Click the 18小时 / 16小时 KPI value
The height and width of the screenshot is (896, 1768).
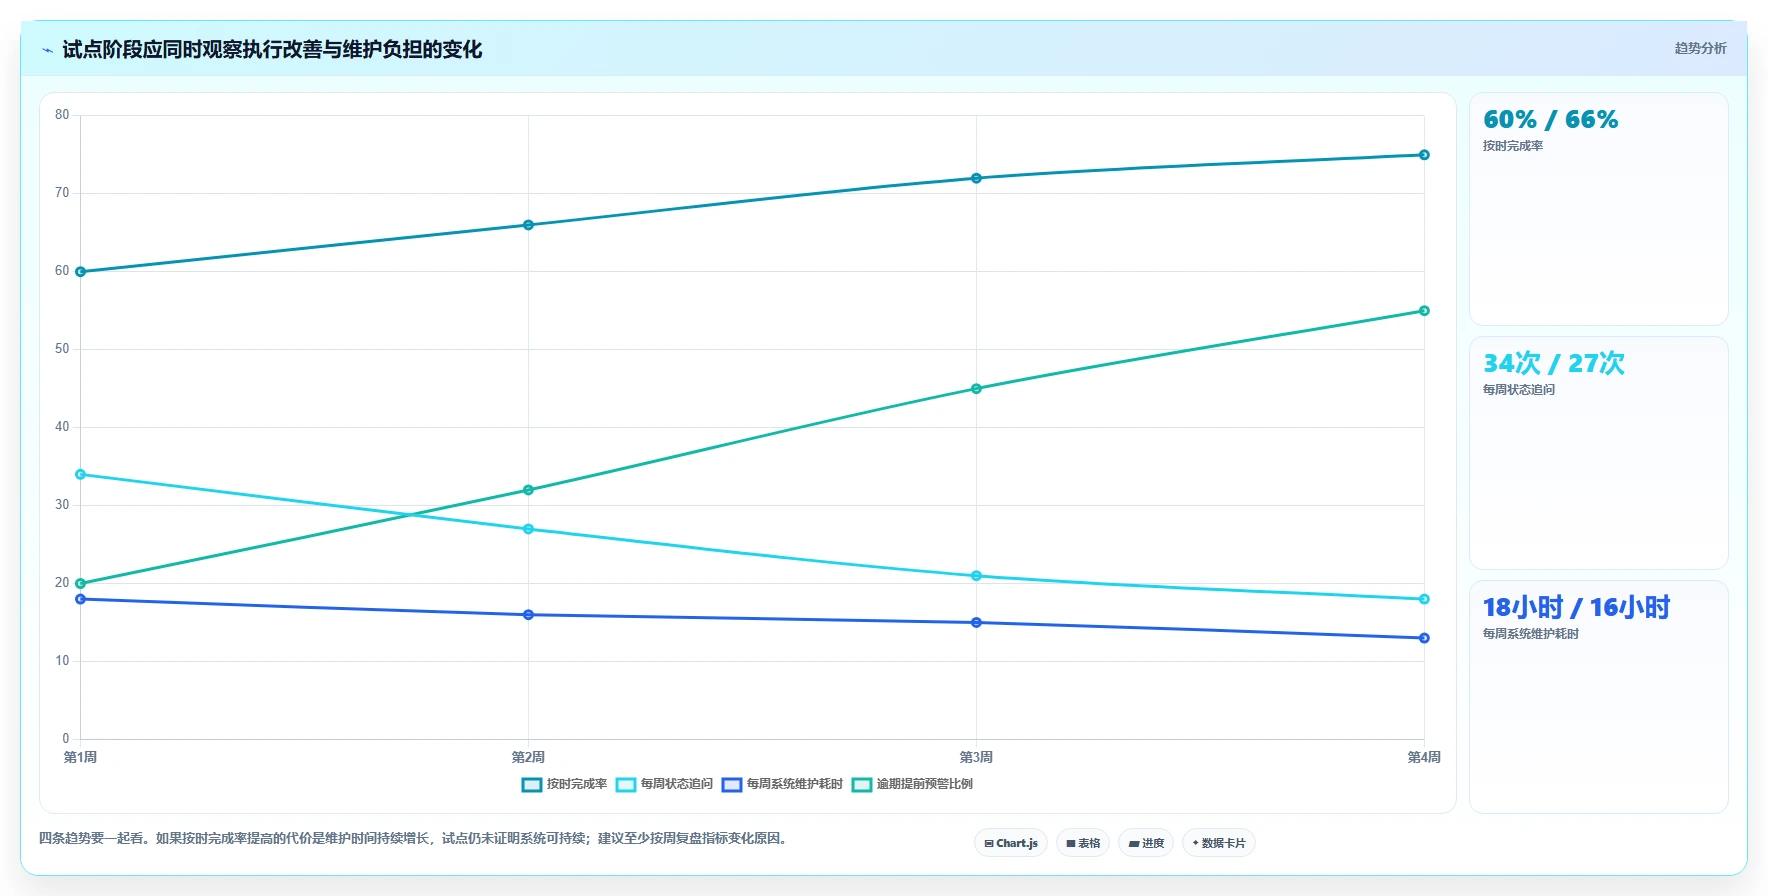pos(1577,608)
